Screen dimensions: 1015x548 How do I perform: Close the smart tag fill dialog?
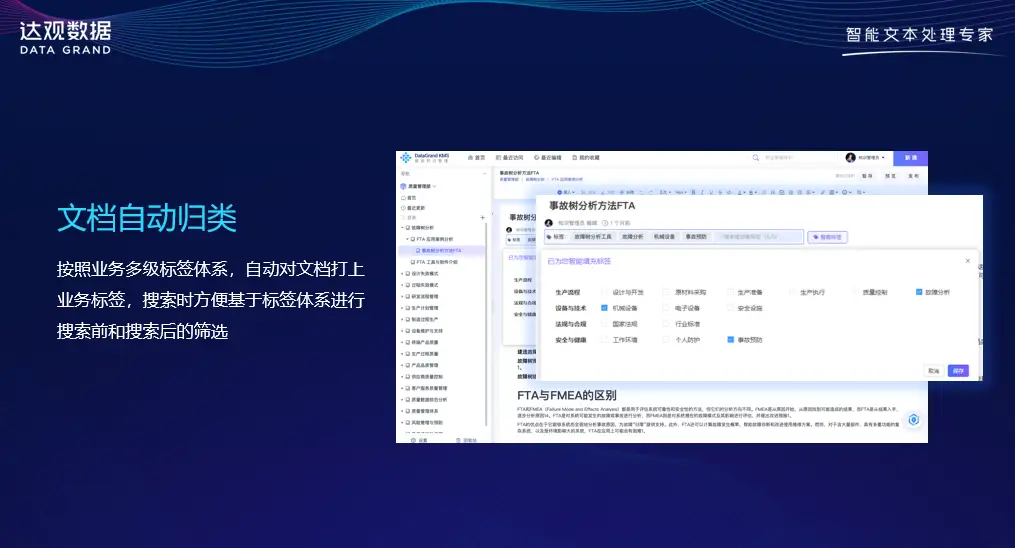pos(967,260)
